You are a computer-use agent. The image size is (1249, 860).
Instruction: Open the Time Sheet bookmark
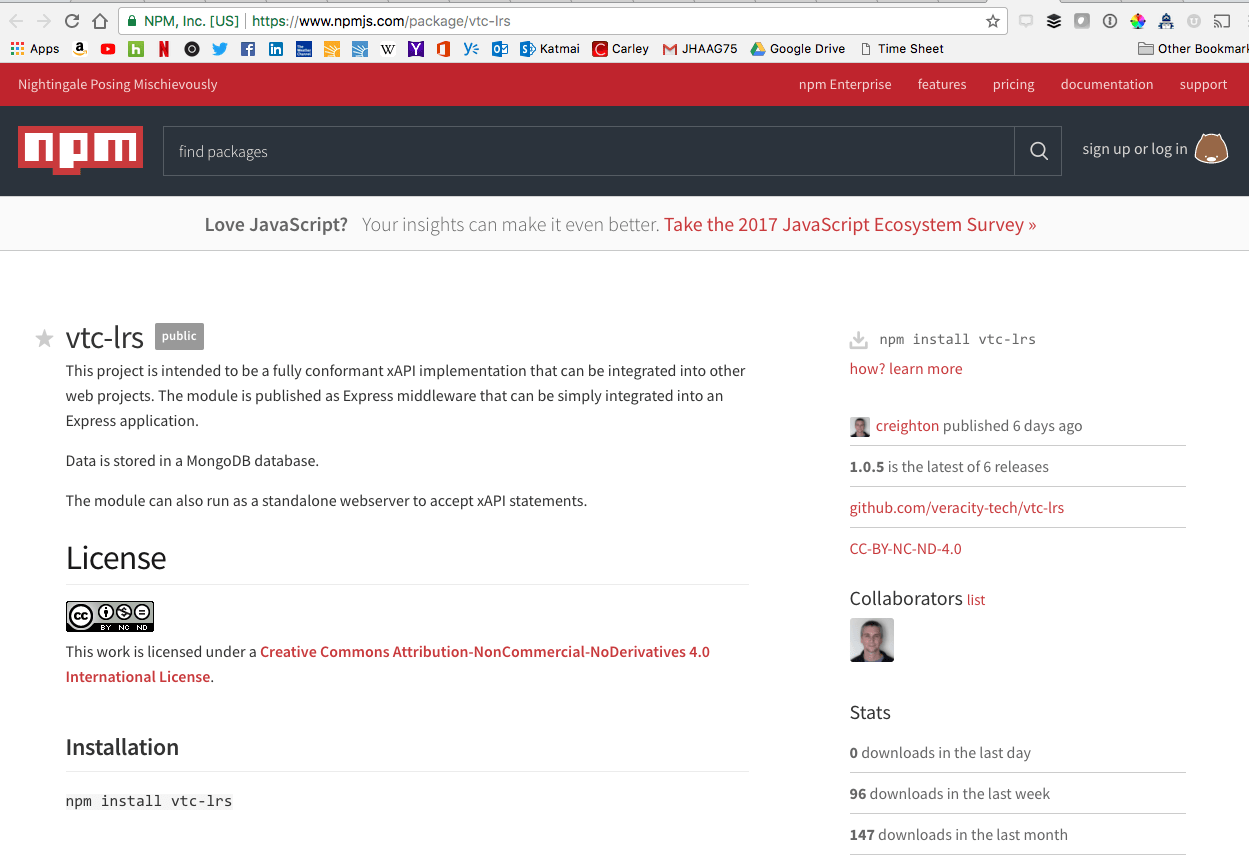pyautogui.click(x=901, y=48)
